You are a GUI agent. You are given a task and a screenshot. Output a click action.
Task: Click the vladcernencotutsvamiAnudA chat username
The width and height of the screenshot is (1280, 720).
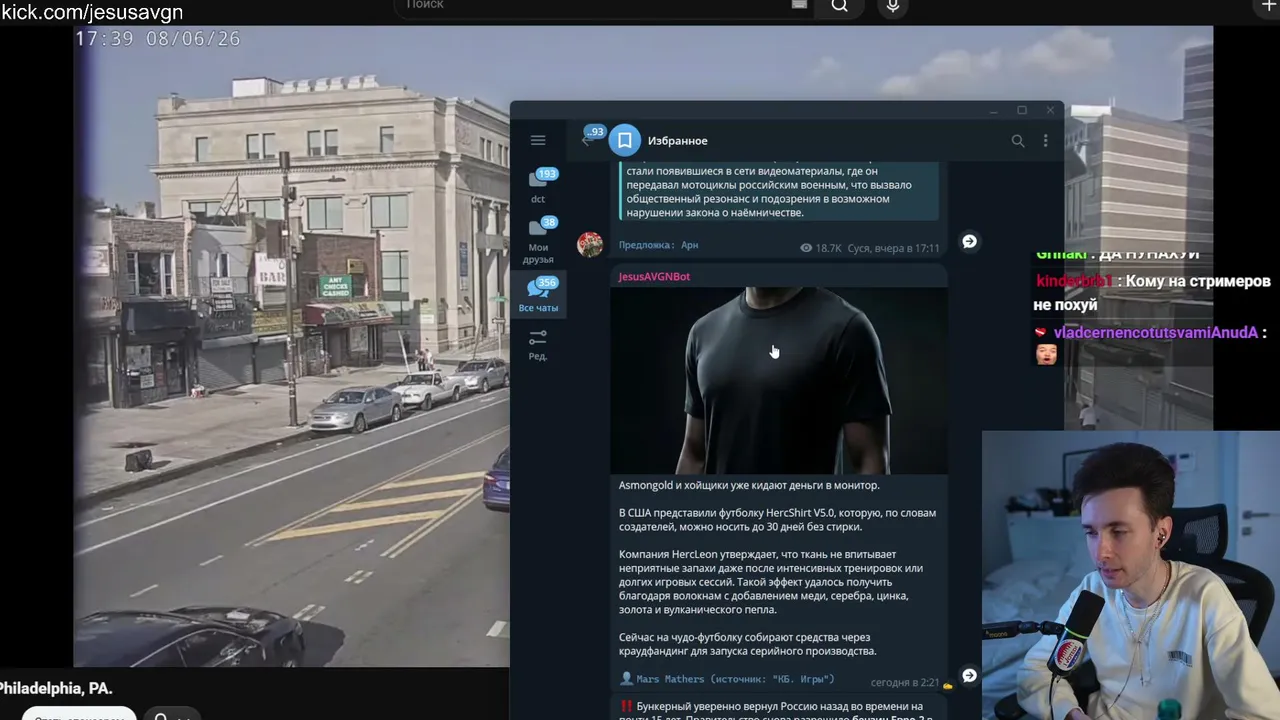pos(1155,332)
